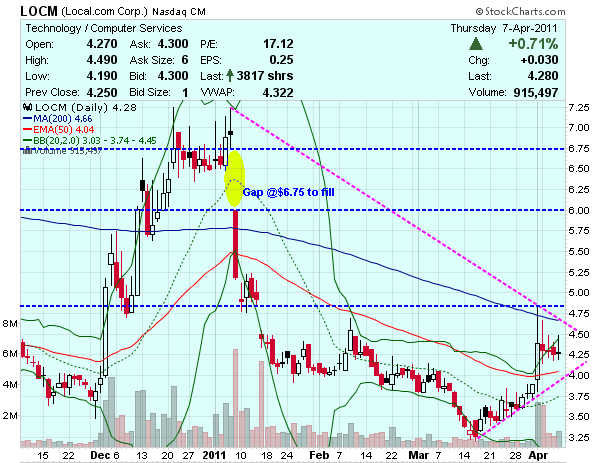Click the tall red gap-down candle below 6.00
This screenshot has height=463, width=599.
click(x=235, y=244)
